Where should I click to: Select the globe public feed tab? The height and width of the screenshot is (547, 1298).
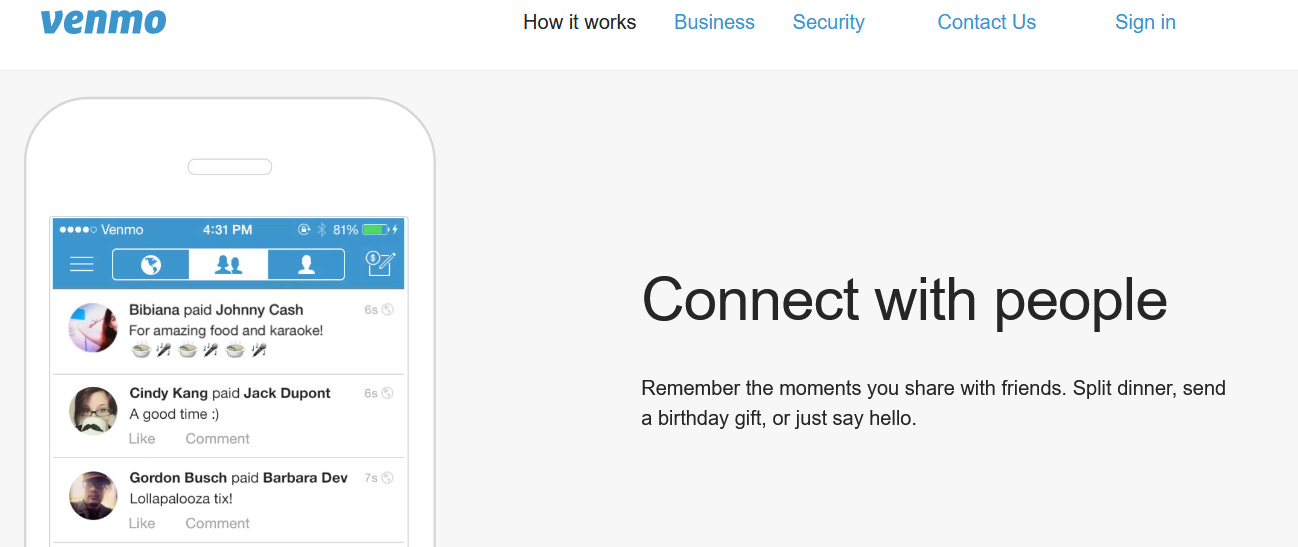point(151,264)
